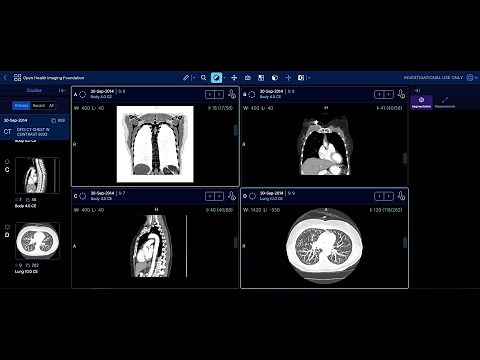The image size is (480, 360).
Task: Select the highlighted Window Level tool
Action: [x=216, y=78]
